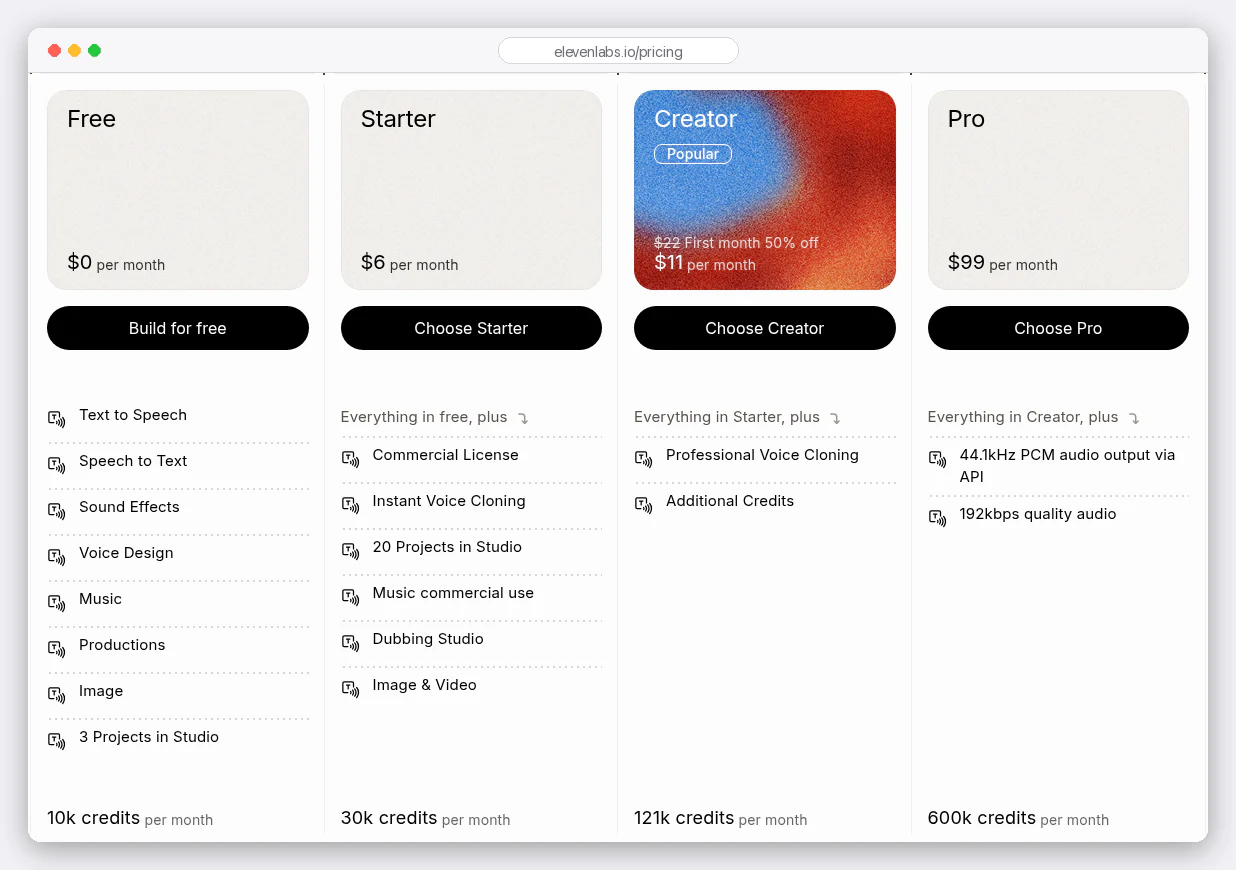Viewport: 1236px width, 870px height.
Task: Click the yellow minimize window button
Action: tap(74, 50)
